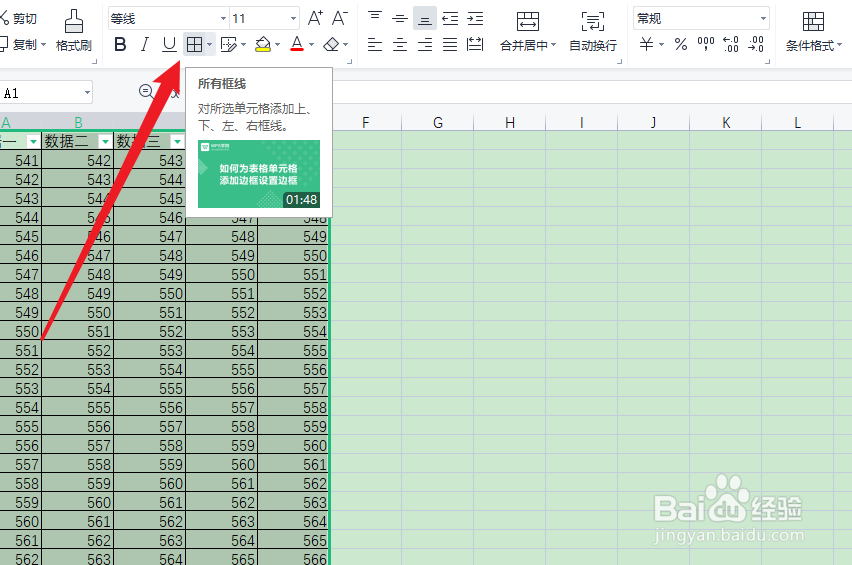Screen dimensions: 852x565
Task: Select column B header
Action: coord(78,122)
